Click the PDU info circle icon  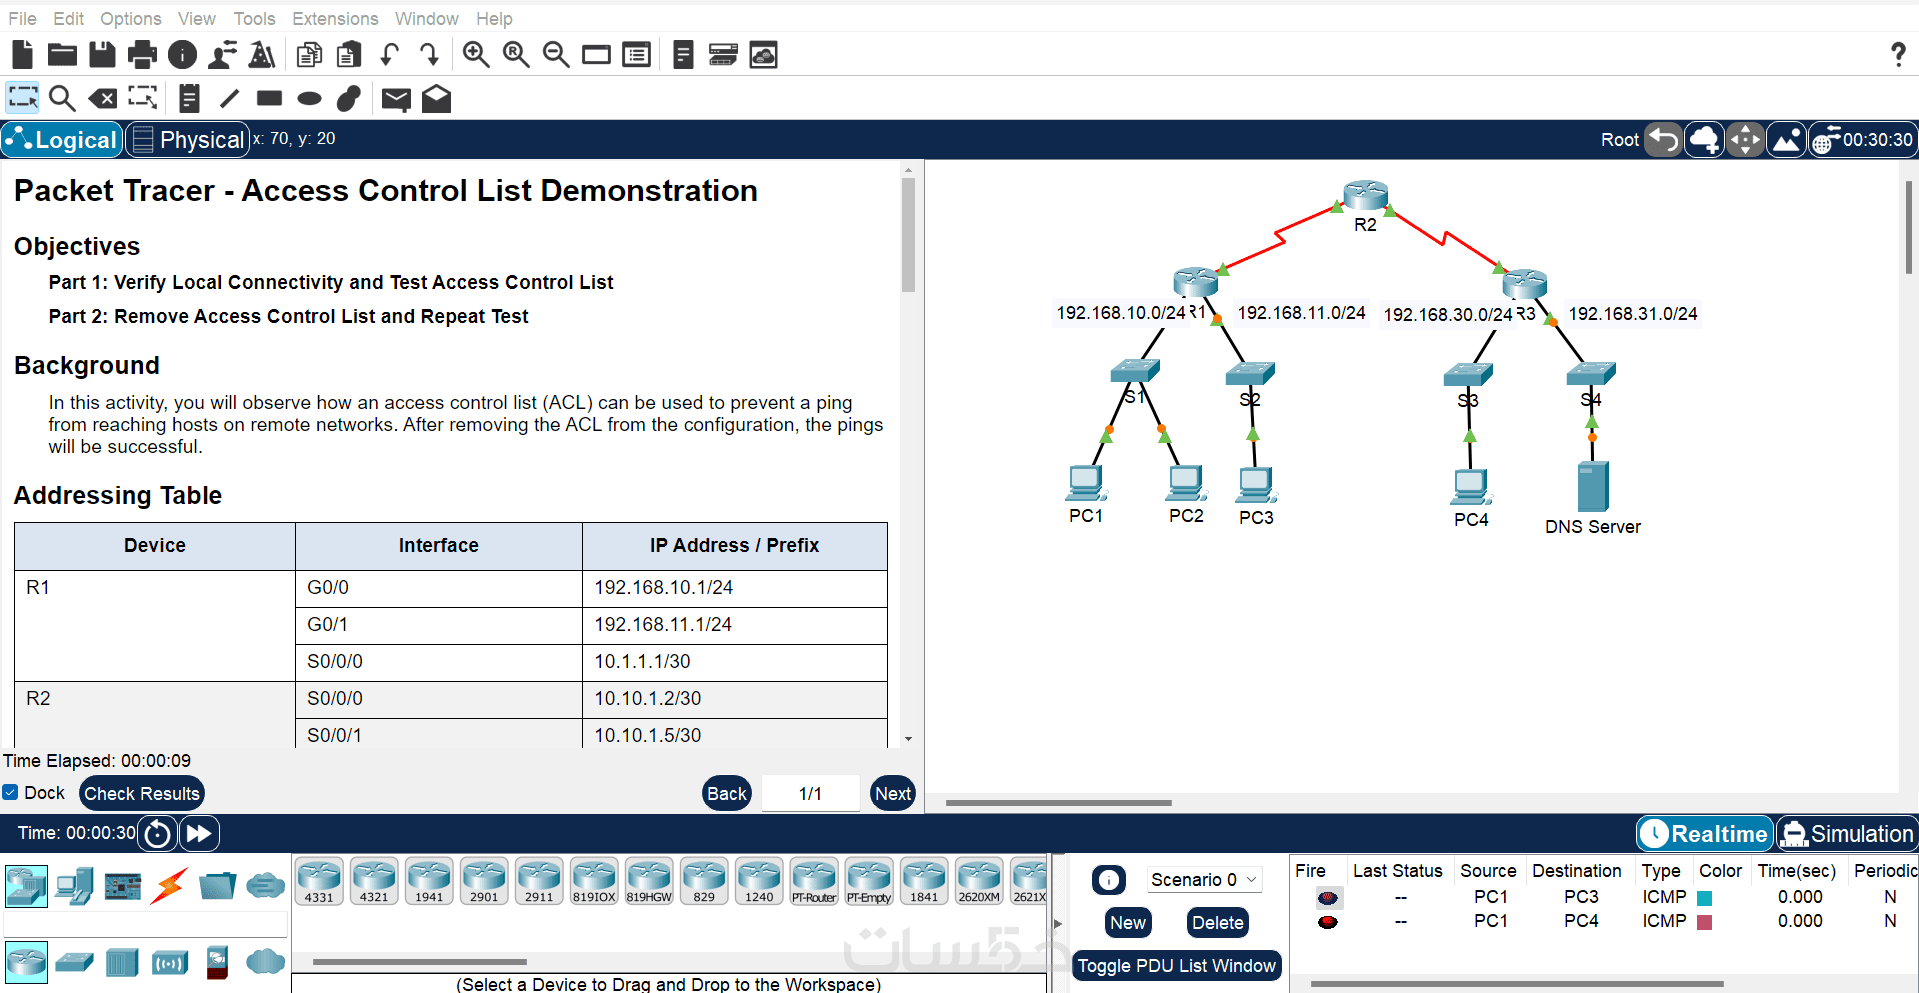pyautogui.click(x=1108, y=880)
